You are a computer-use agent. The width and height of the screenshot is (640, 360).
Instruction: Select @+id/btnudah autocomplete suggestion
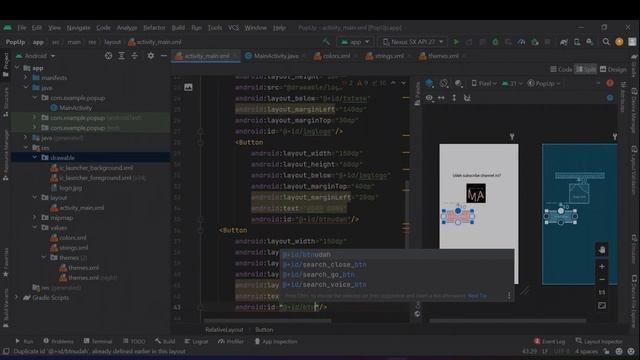(397, 255)
